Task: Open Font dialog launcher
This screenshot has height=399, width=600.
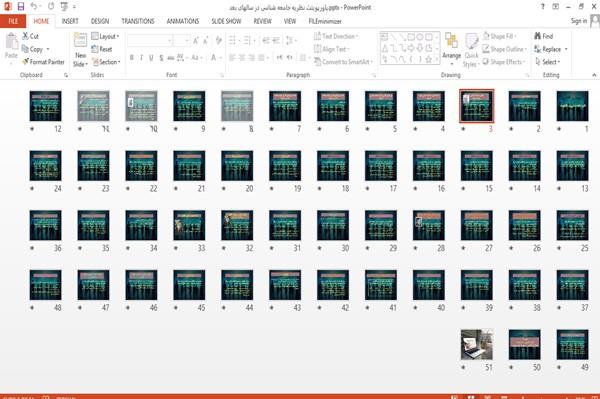Action: pyautogui.click(x=222, y=75)
